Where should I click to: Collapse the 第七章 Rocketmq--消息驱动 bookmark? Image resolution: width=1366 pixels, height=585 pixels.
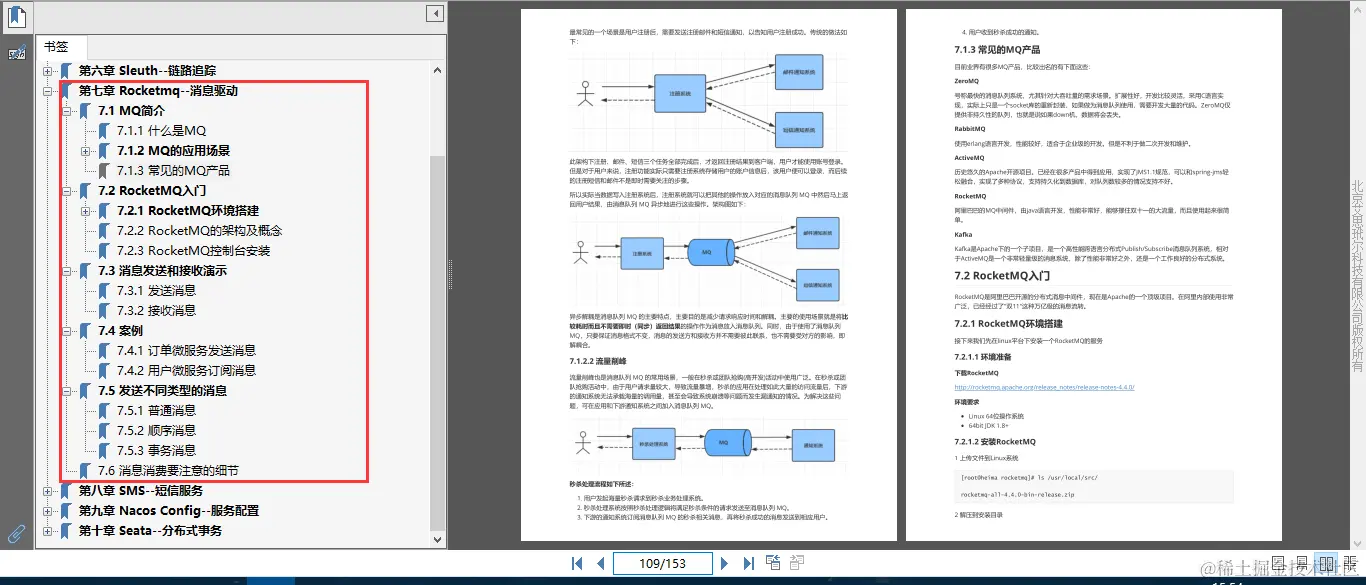click(48, 90)
